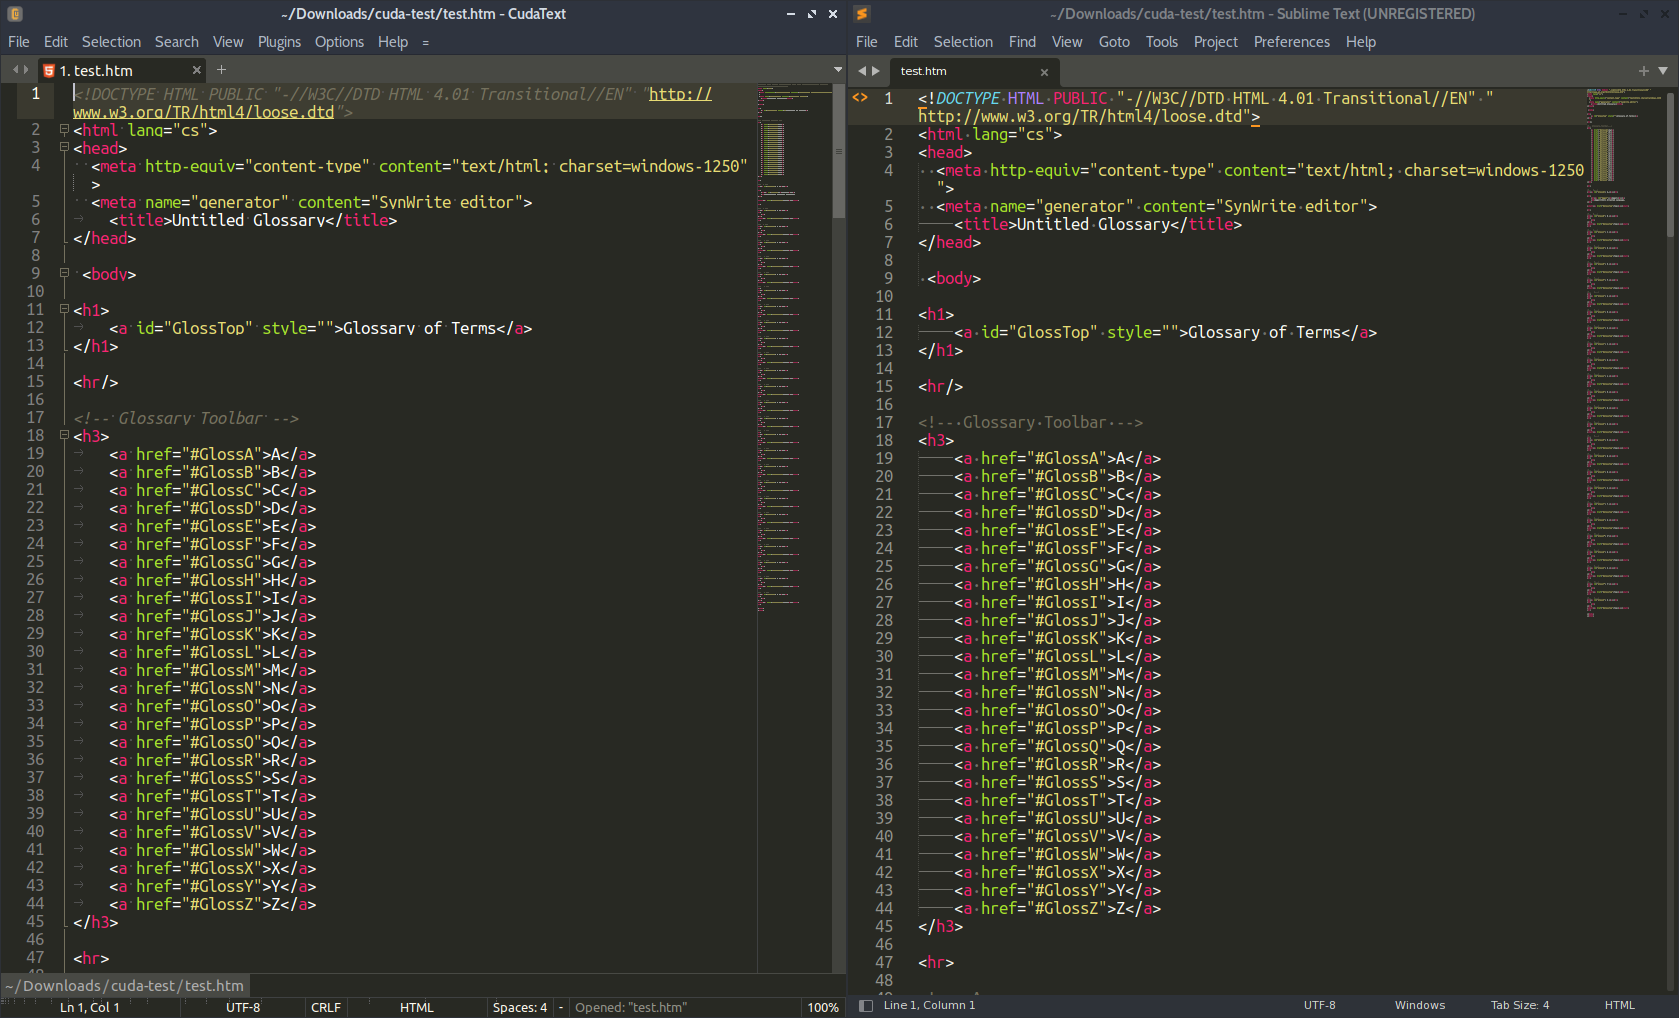Image resolution: width=1679 pixels, height=1018 pixels.
Task: Click the '~/Downloads/cuda-test/test.htm' path label in CudaText
Action: tap(124, 986)
